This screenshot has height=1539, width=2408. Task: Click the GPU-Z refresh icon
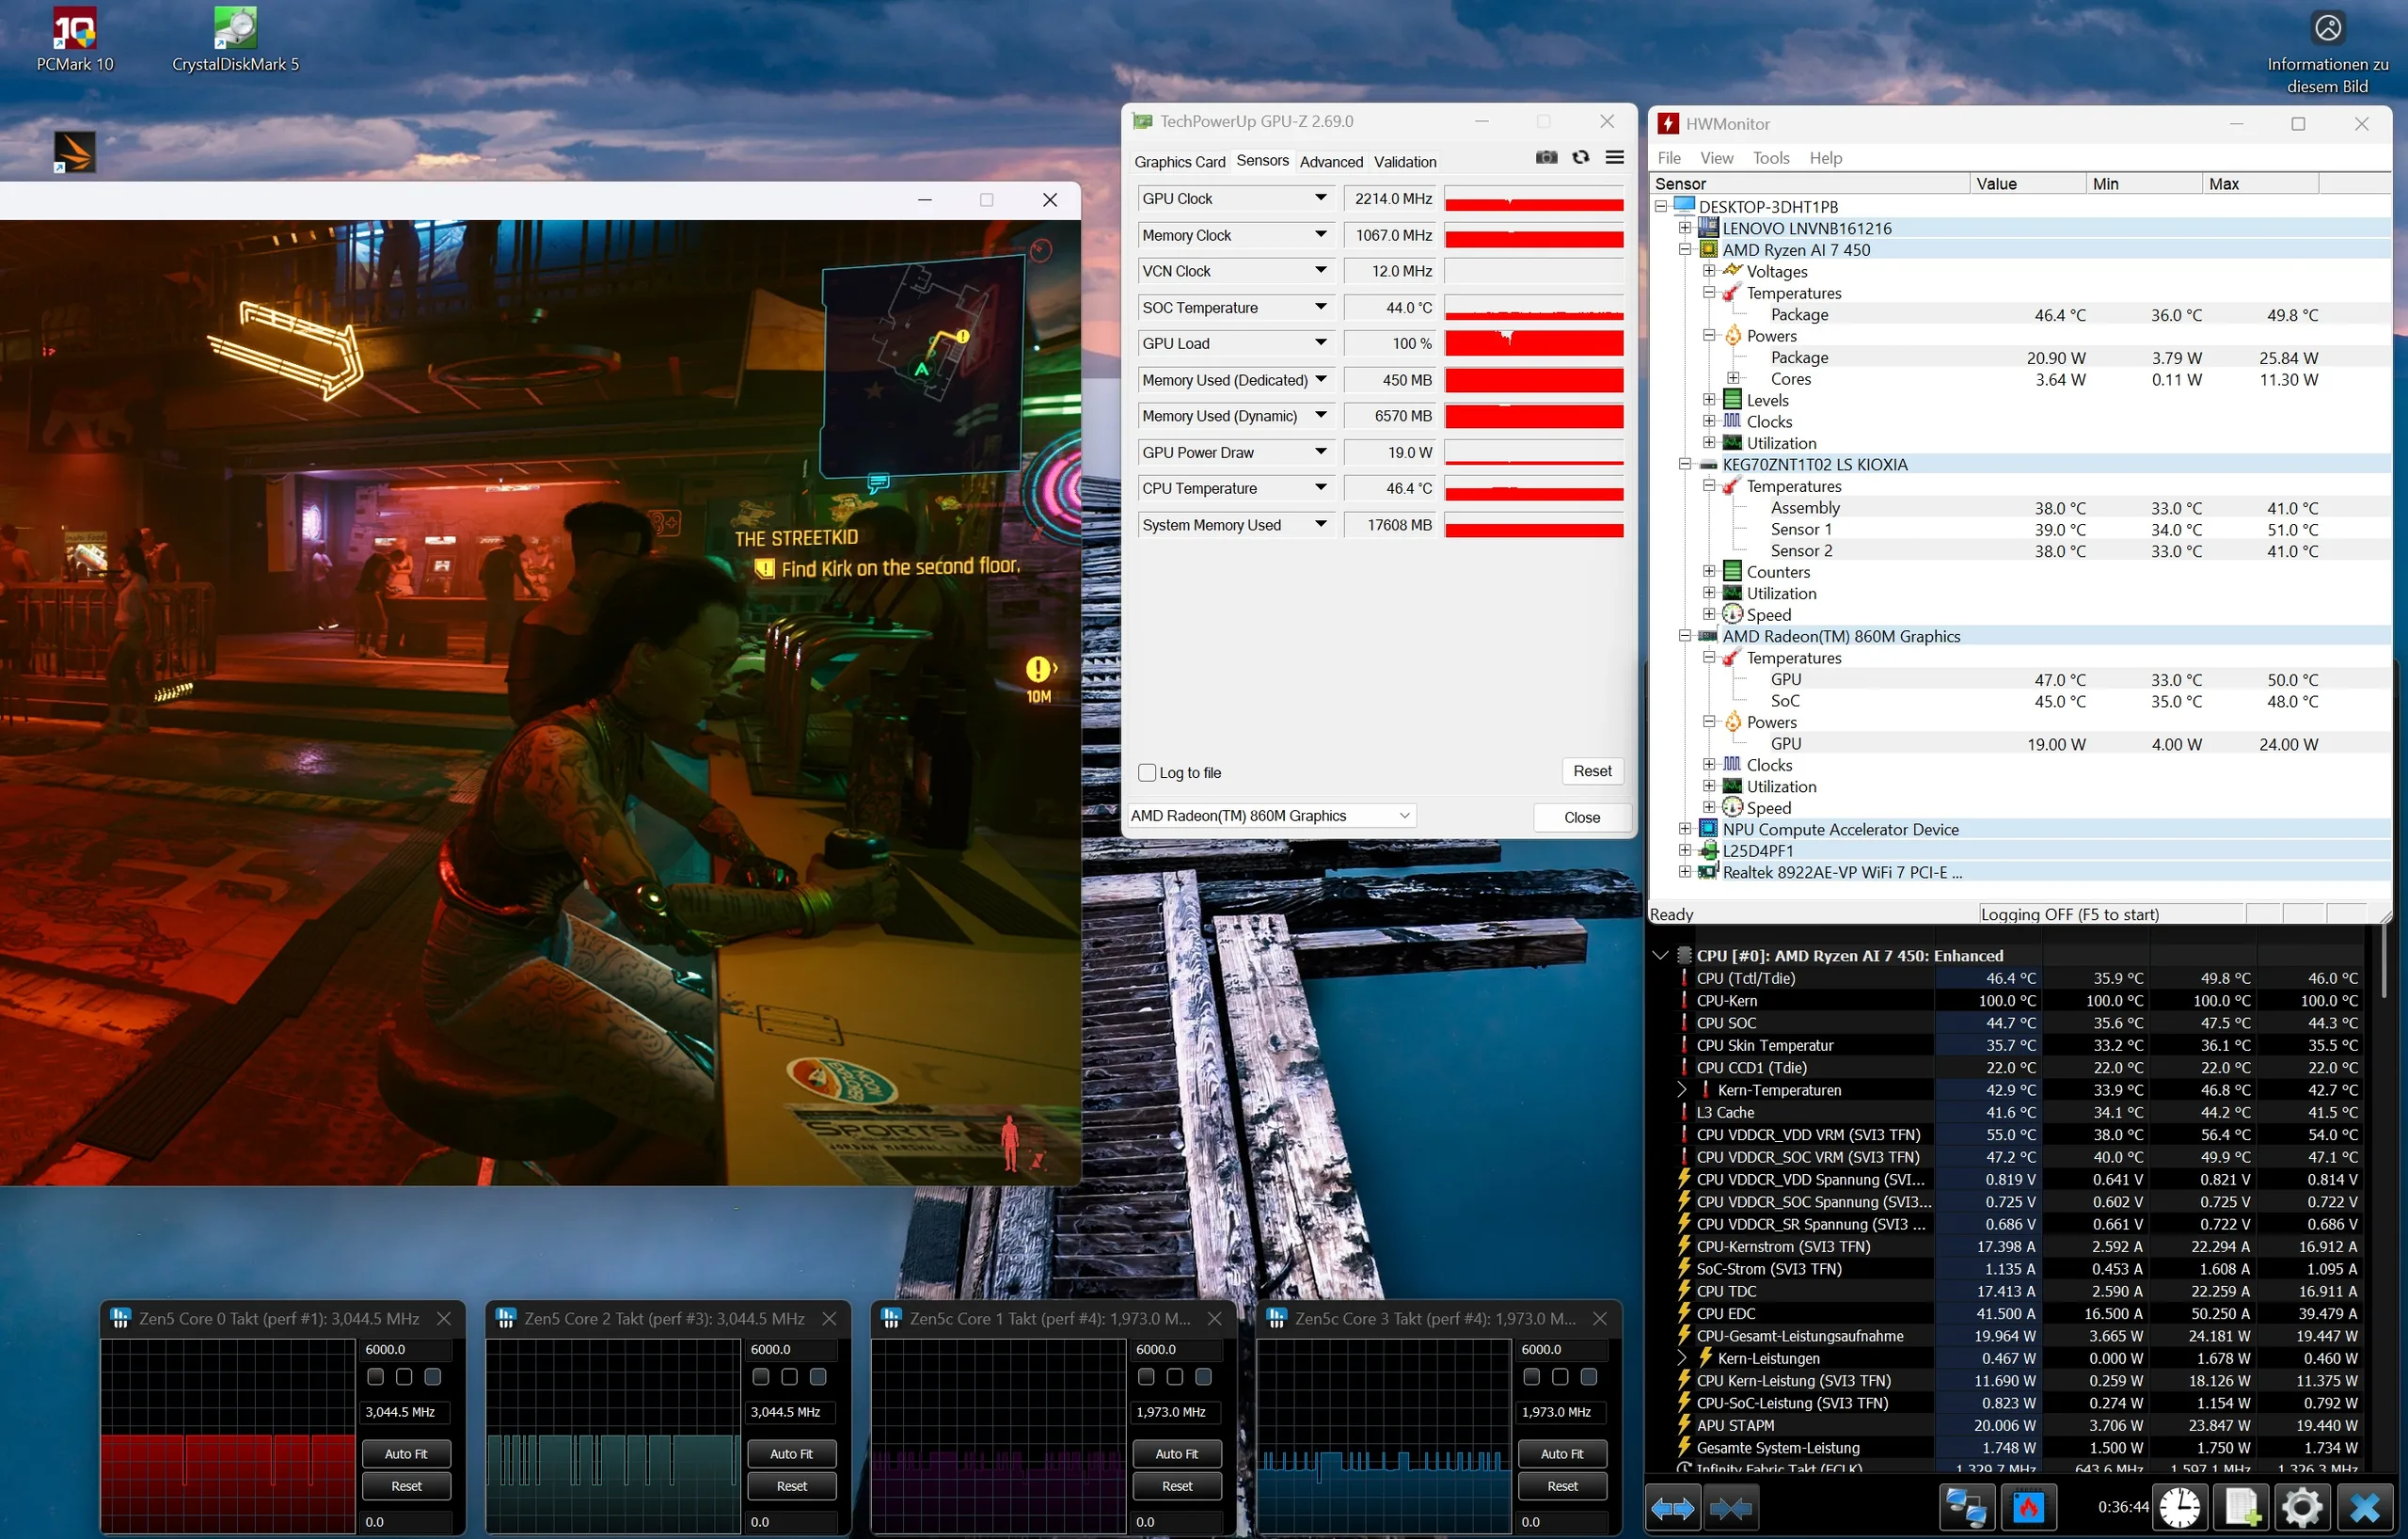(1580, 158)
